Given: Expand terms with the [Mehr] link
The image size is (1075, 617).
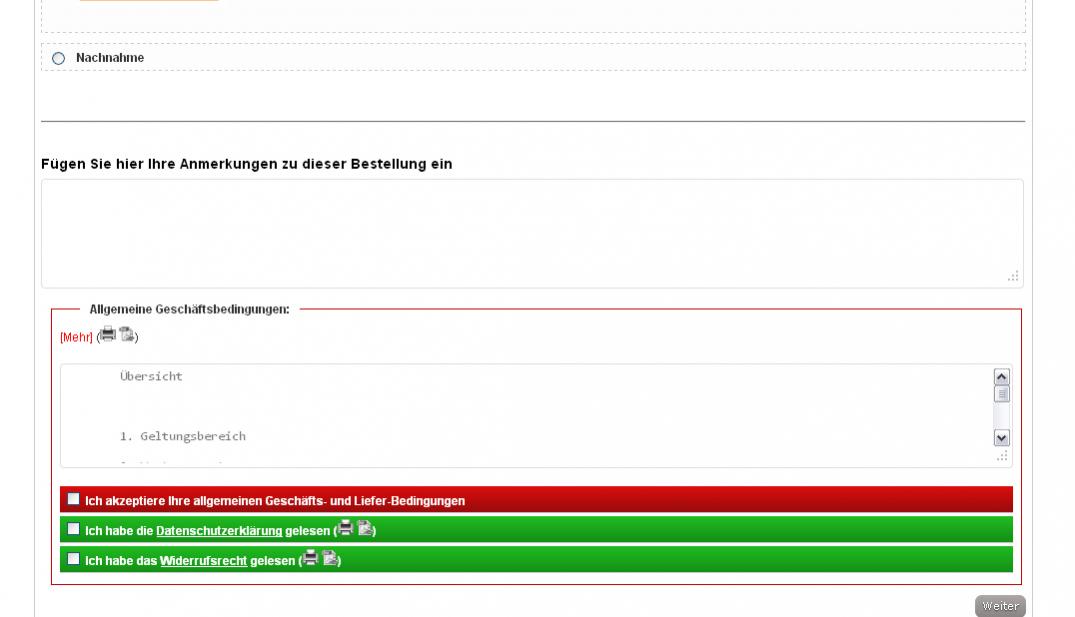Looking at the screenshot, I should point(76,338).
